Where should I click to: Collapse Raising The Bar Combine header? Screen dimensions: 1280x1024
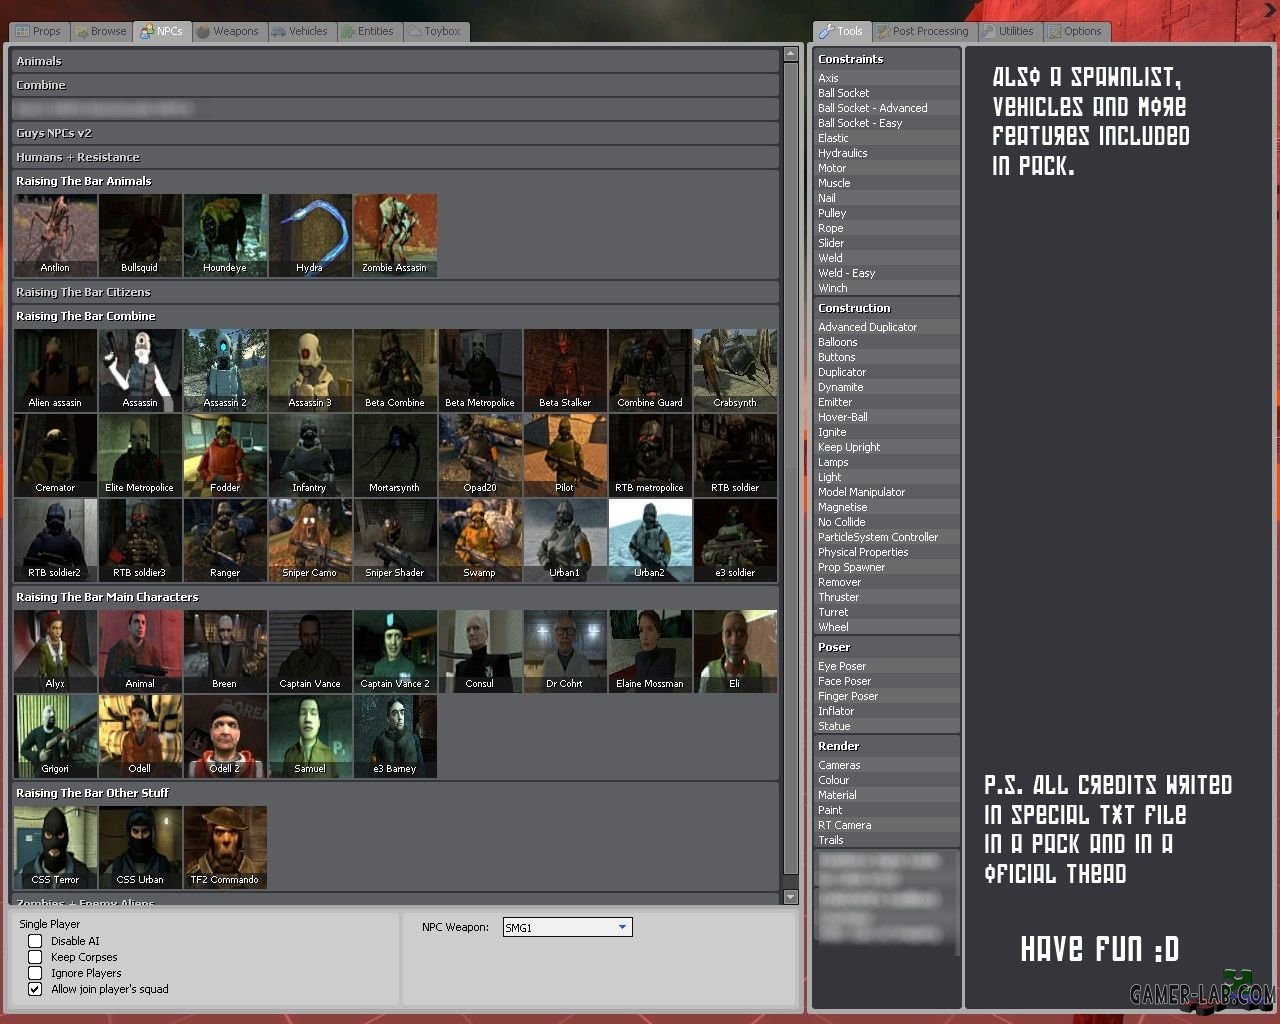click(395, 316)
